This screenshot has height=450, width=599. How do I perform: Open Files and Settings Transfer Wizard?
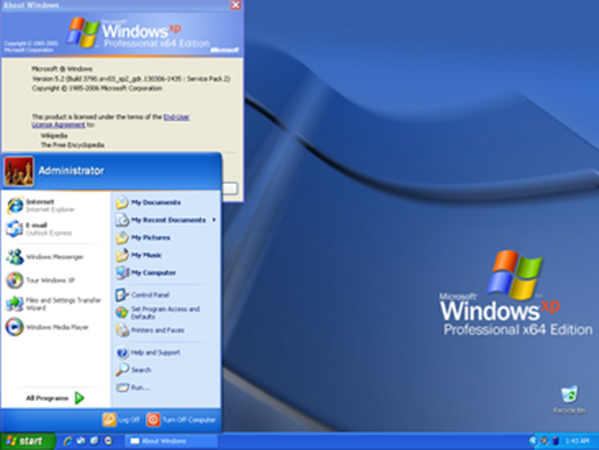click(x=56, y=304)
